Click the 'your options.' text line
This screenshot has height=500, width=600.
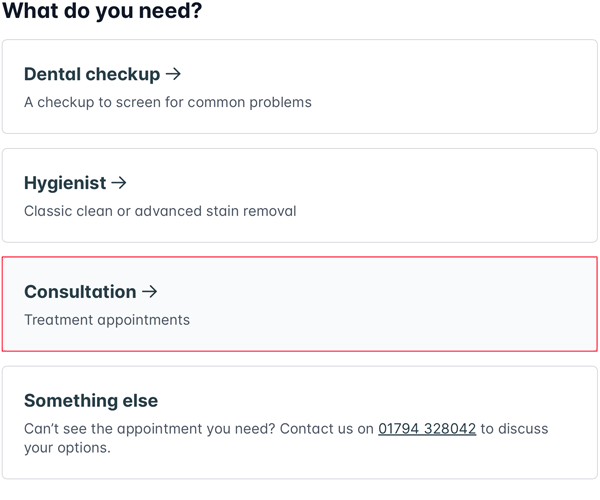click(x=67, y=447)
